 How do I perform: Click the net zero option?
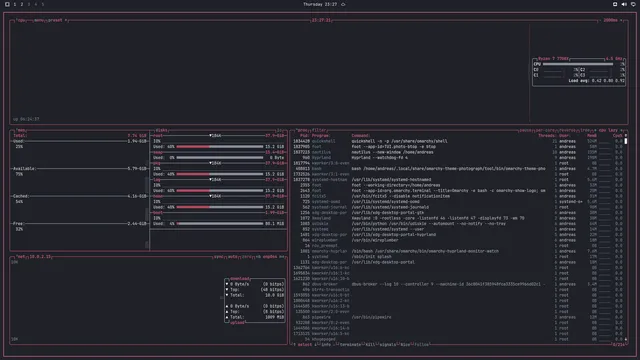(x=247, y=257)
